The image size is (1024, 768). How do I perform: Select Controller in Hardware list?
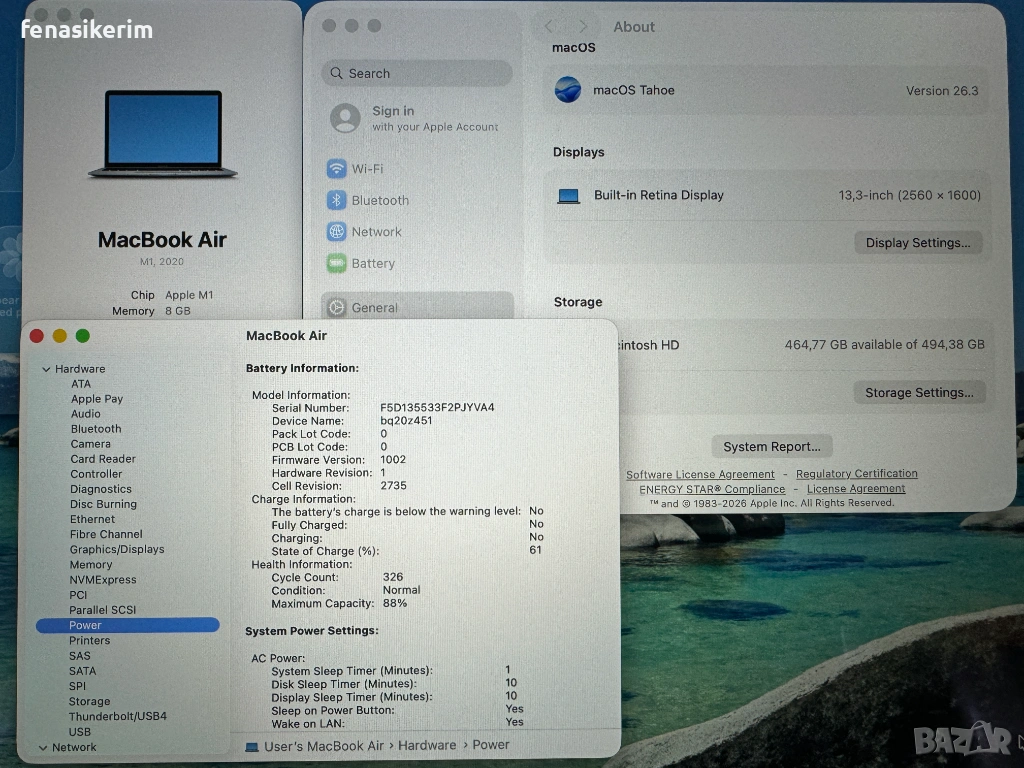(x=96, y=474)
